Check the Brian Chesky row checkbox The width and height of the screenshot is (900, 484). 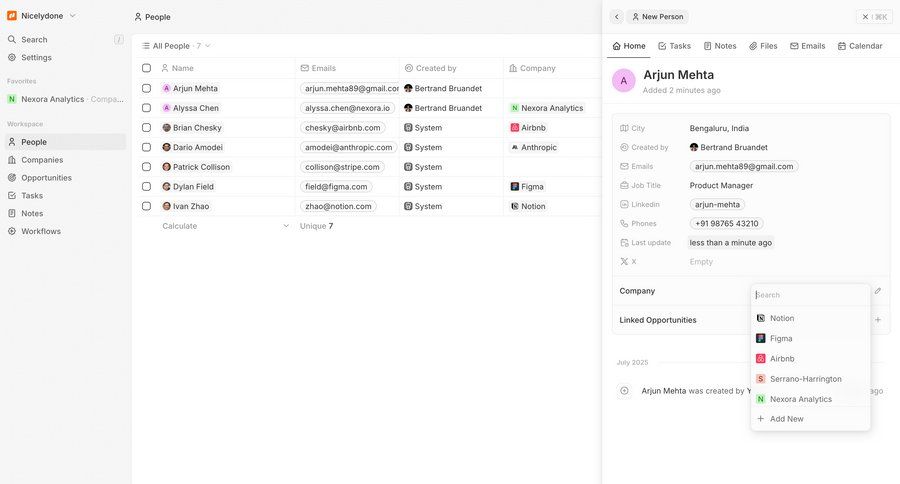click(146, 127)
